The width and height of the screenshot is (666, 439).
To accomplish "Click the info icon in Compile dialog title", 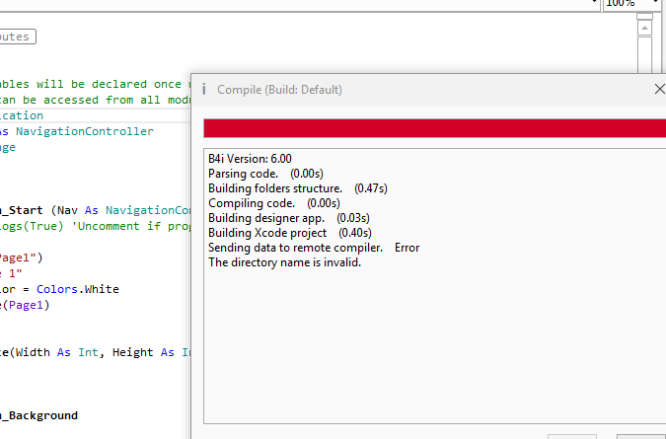I will click(x=204, y=90).
